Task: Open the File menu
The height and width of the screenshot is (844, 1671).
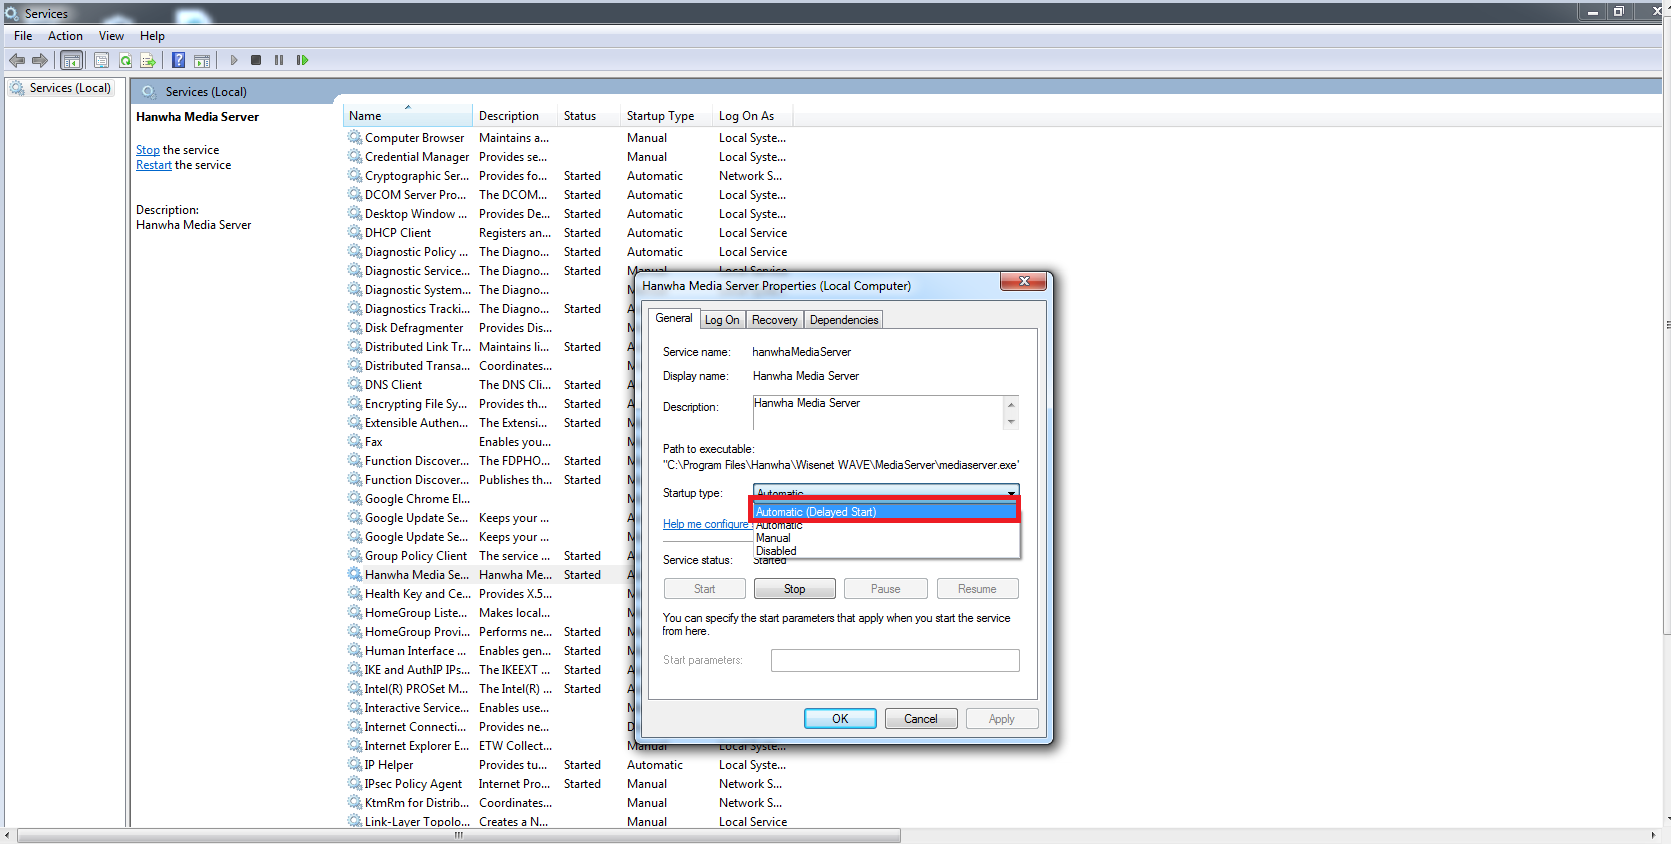Action: click(23, 36)
